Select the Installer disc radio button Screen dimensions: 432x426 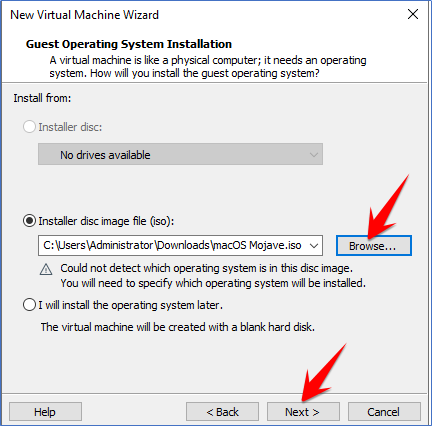29,127
